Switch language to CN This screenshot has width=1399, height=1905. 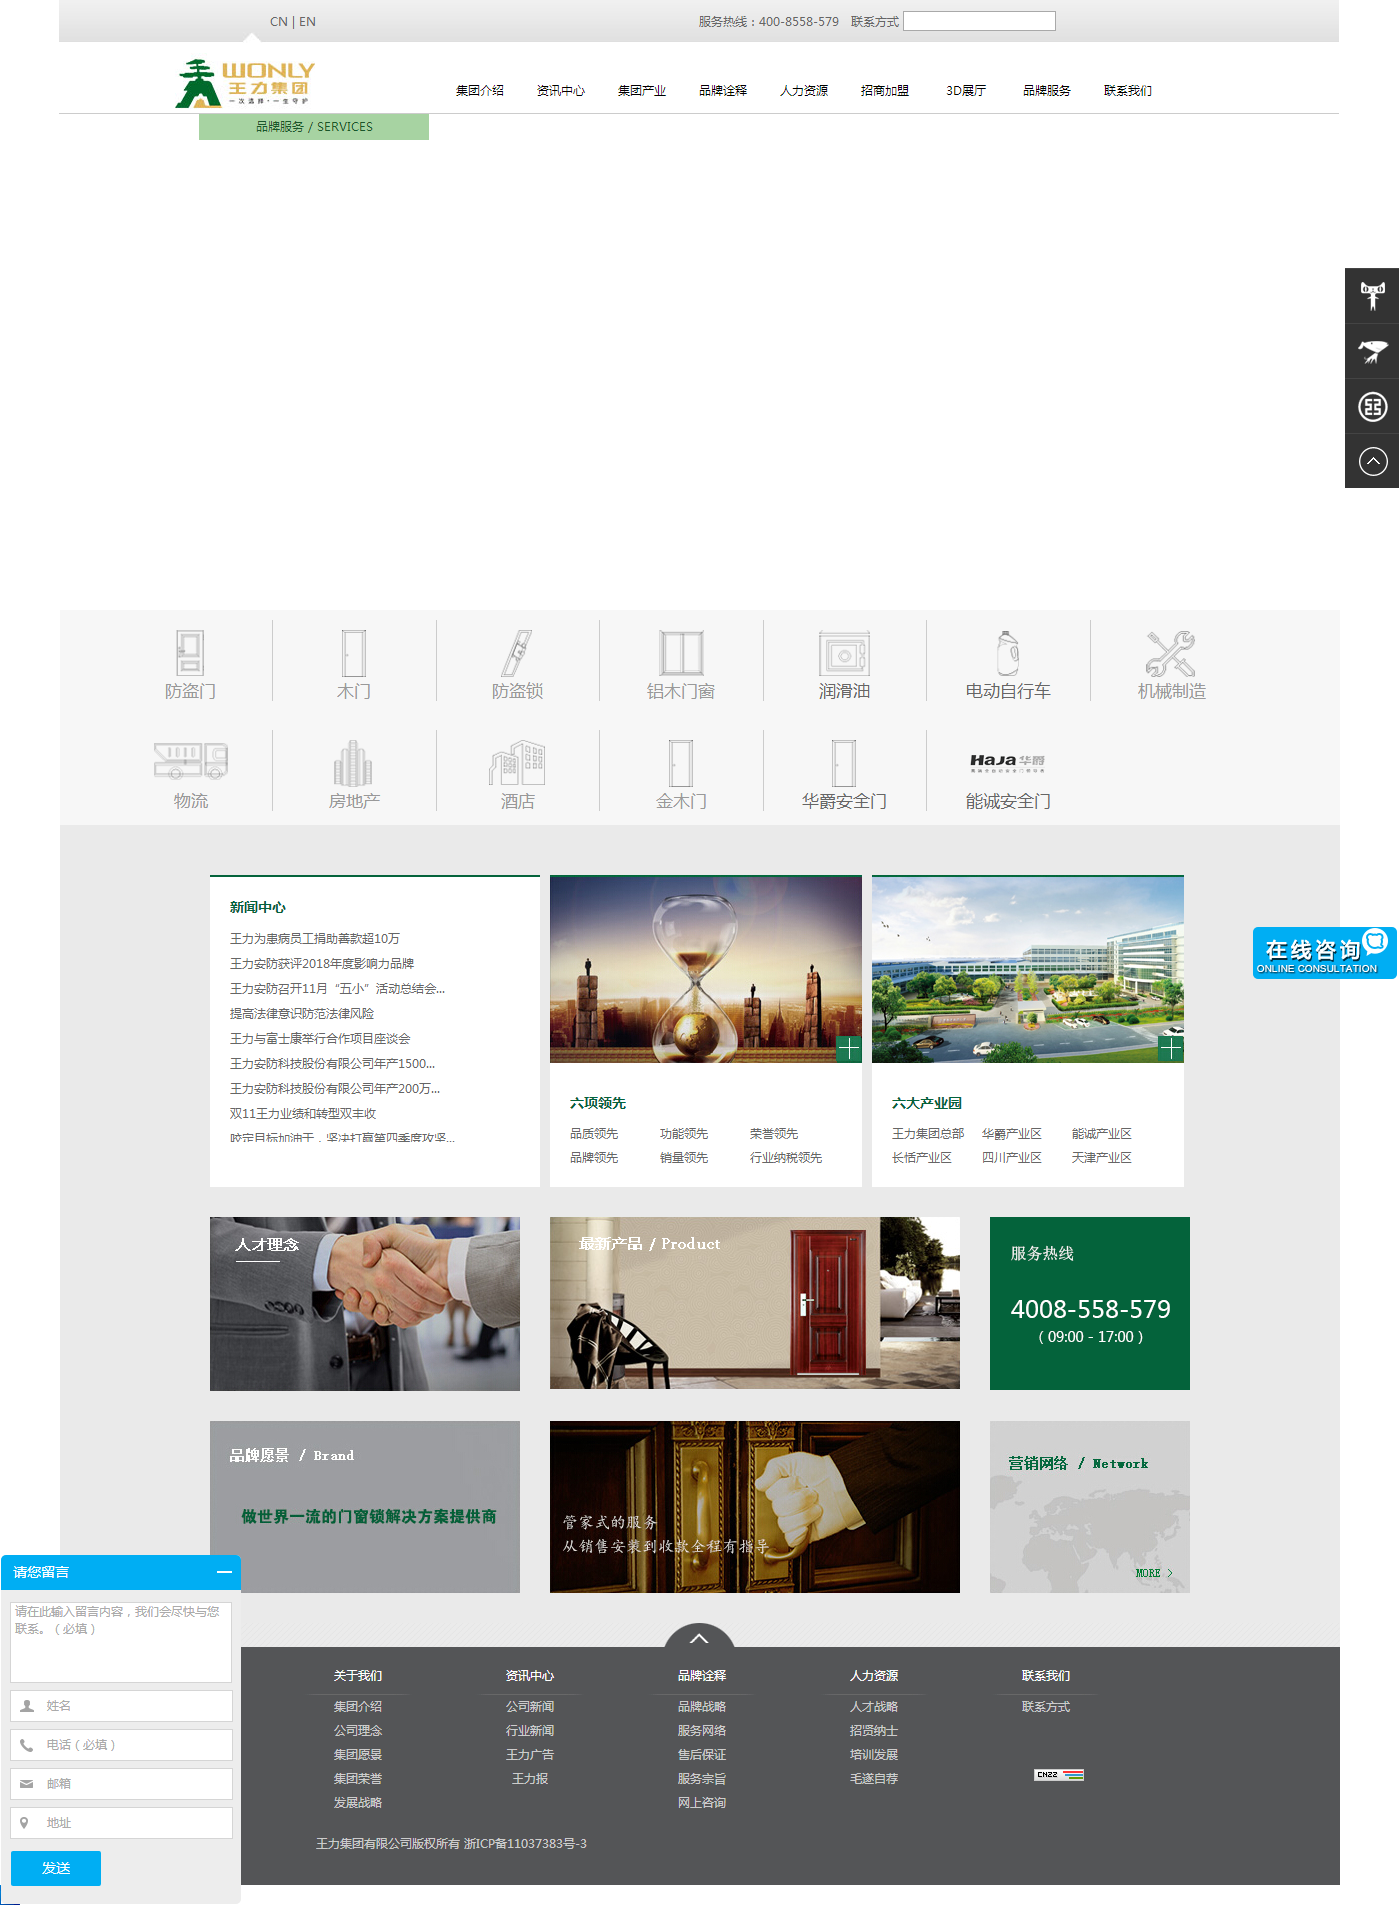pos(278,21)
